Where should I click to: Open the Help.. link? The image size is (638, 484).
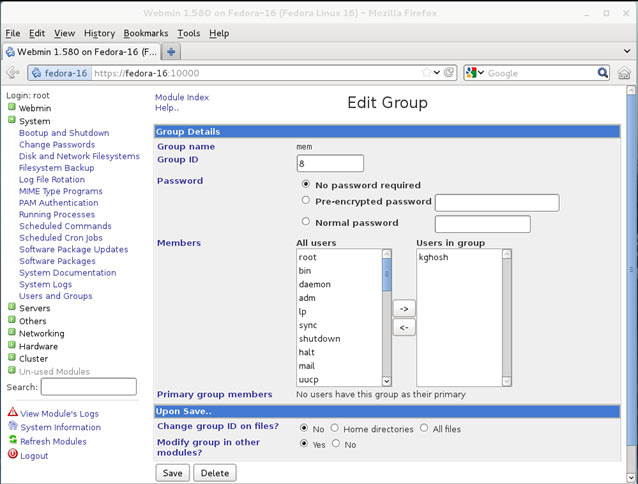(x=167, y=108)
